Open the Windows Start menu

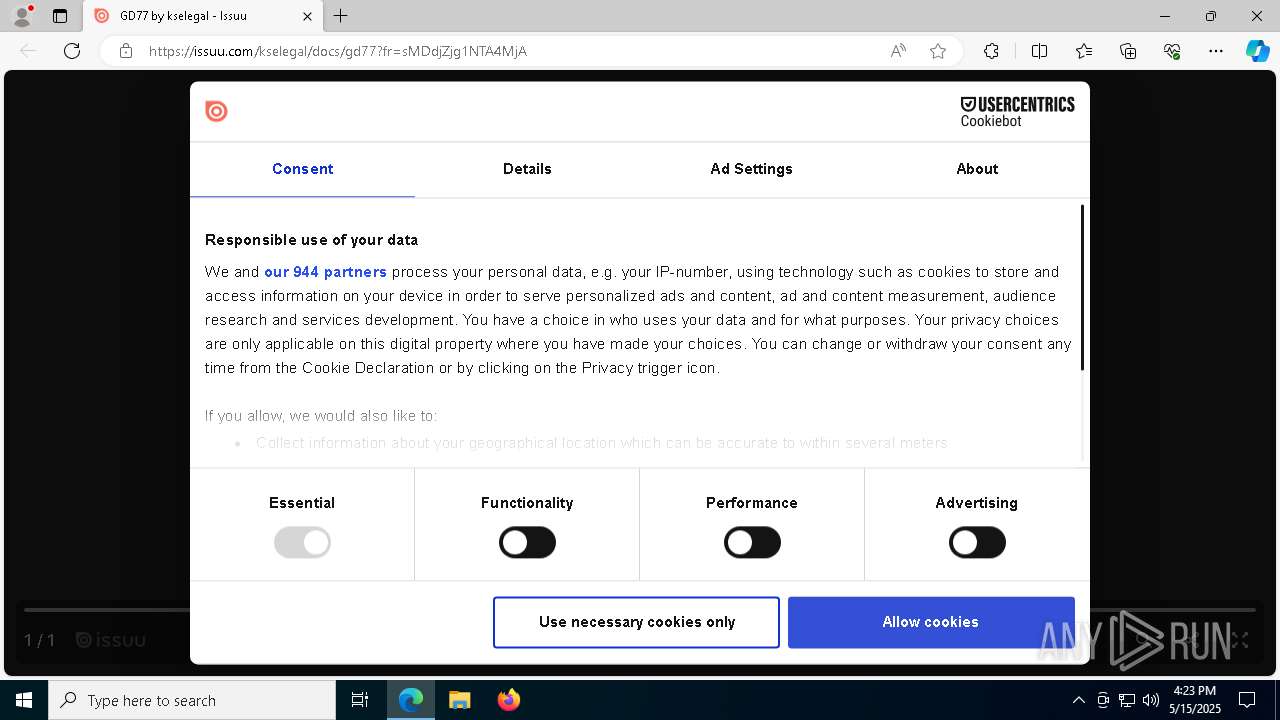coord(24,700)
